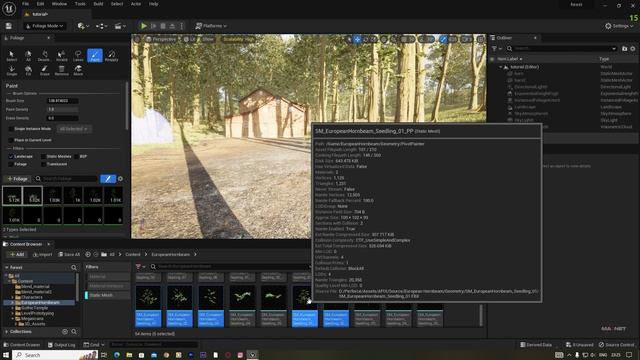This screenshot has height=360, width=640.
Task: Click the viewport translate gizmo icon
Action: 357,39
